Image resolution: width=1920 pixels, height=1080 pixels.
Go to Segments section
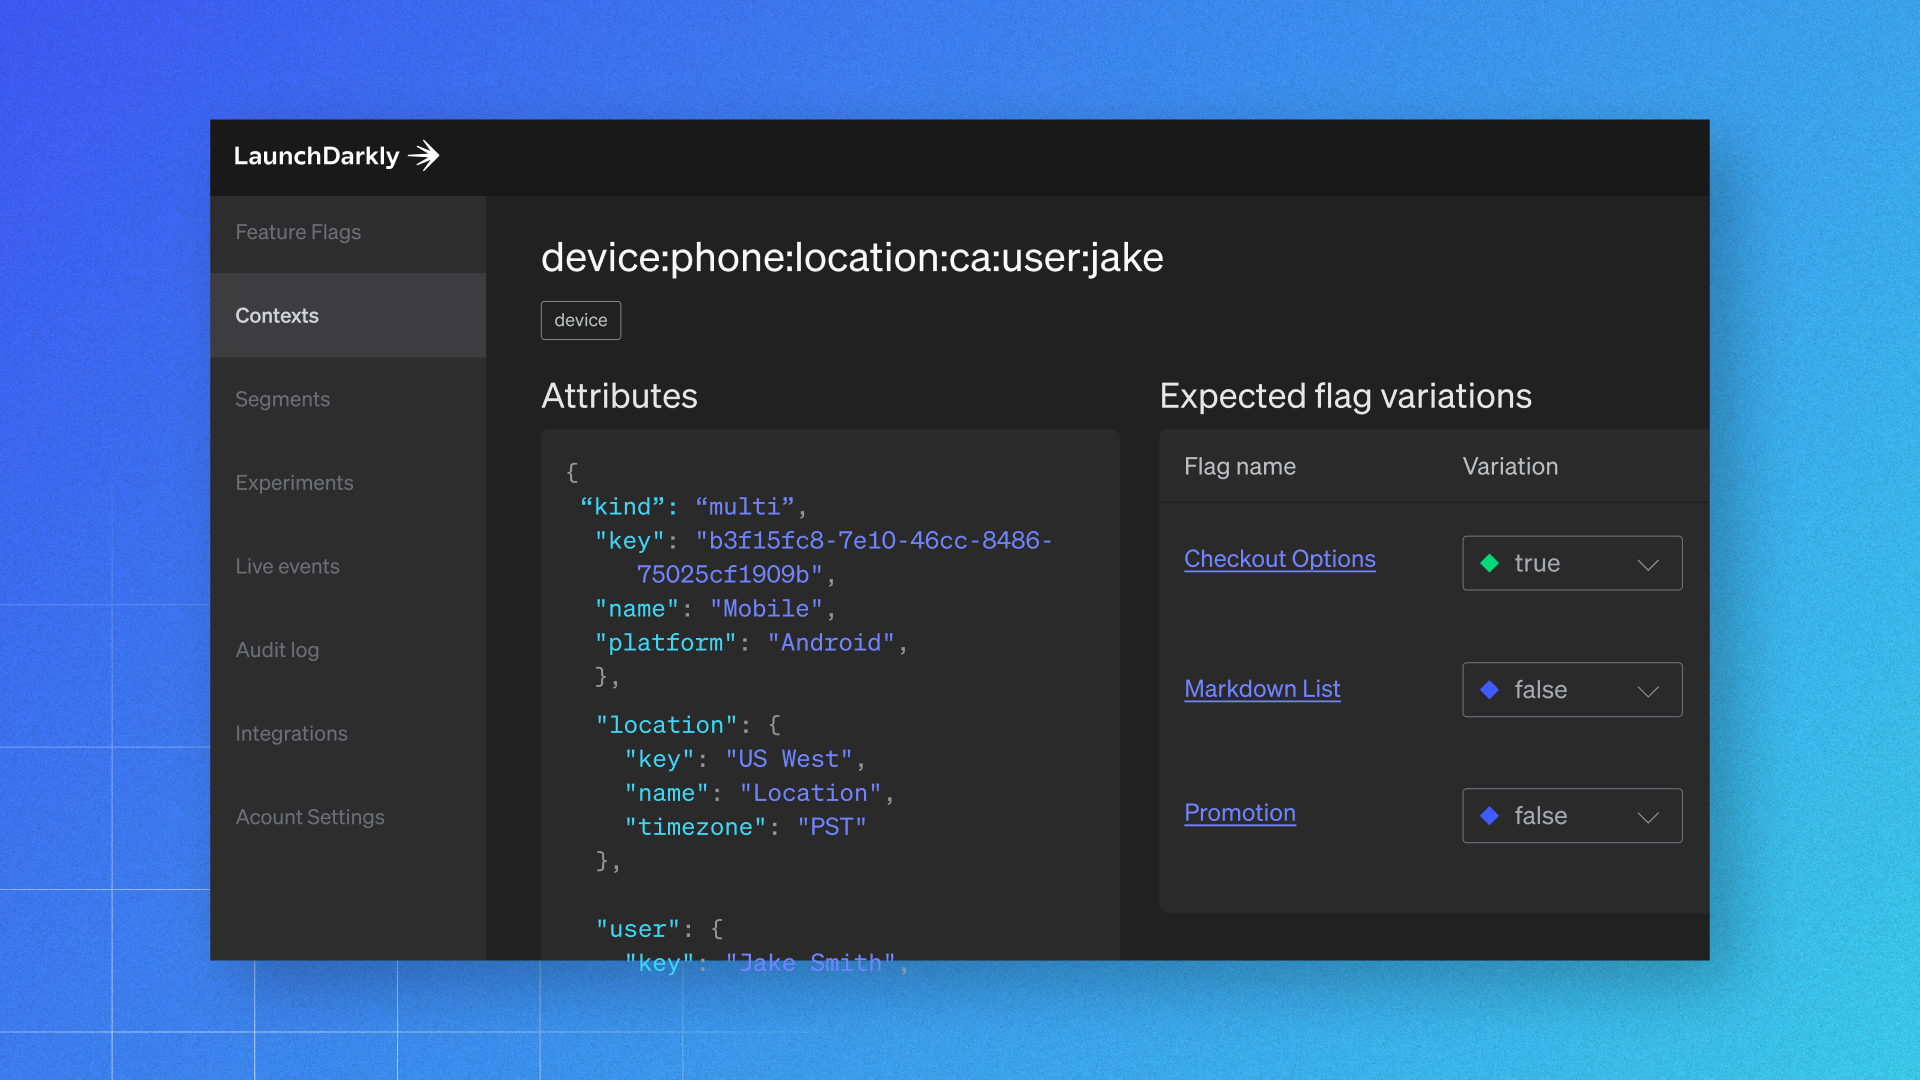click(x=282, y=399)
